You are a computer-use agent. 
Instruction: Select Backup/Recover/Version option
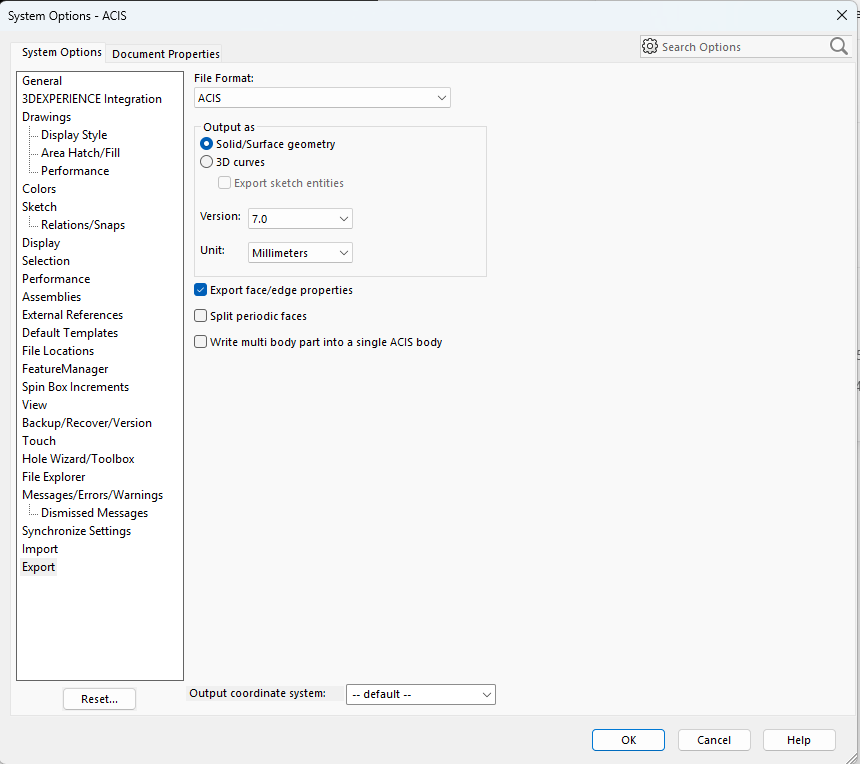pyautogui.click(x=87, y=423)
